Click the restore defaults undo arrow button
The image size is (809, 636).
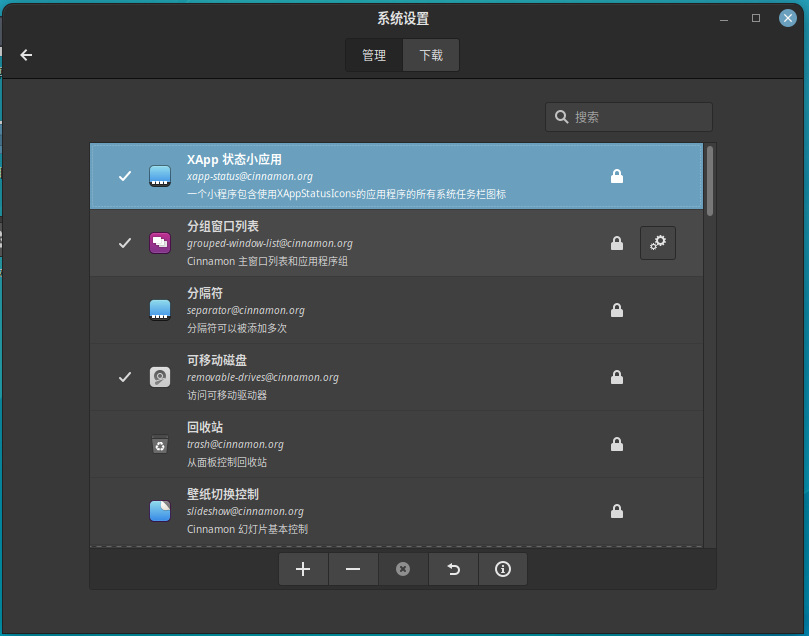click(453, 569)
